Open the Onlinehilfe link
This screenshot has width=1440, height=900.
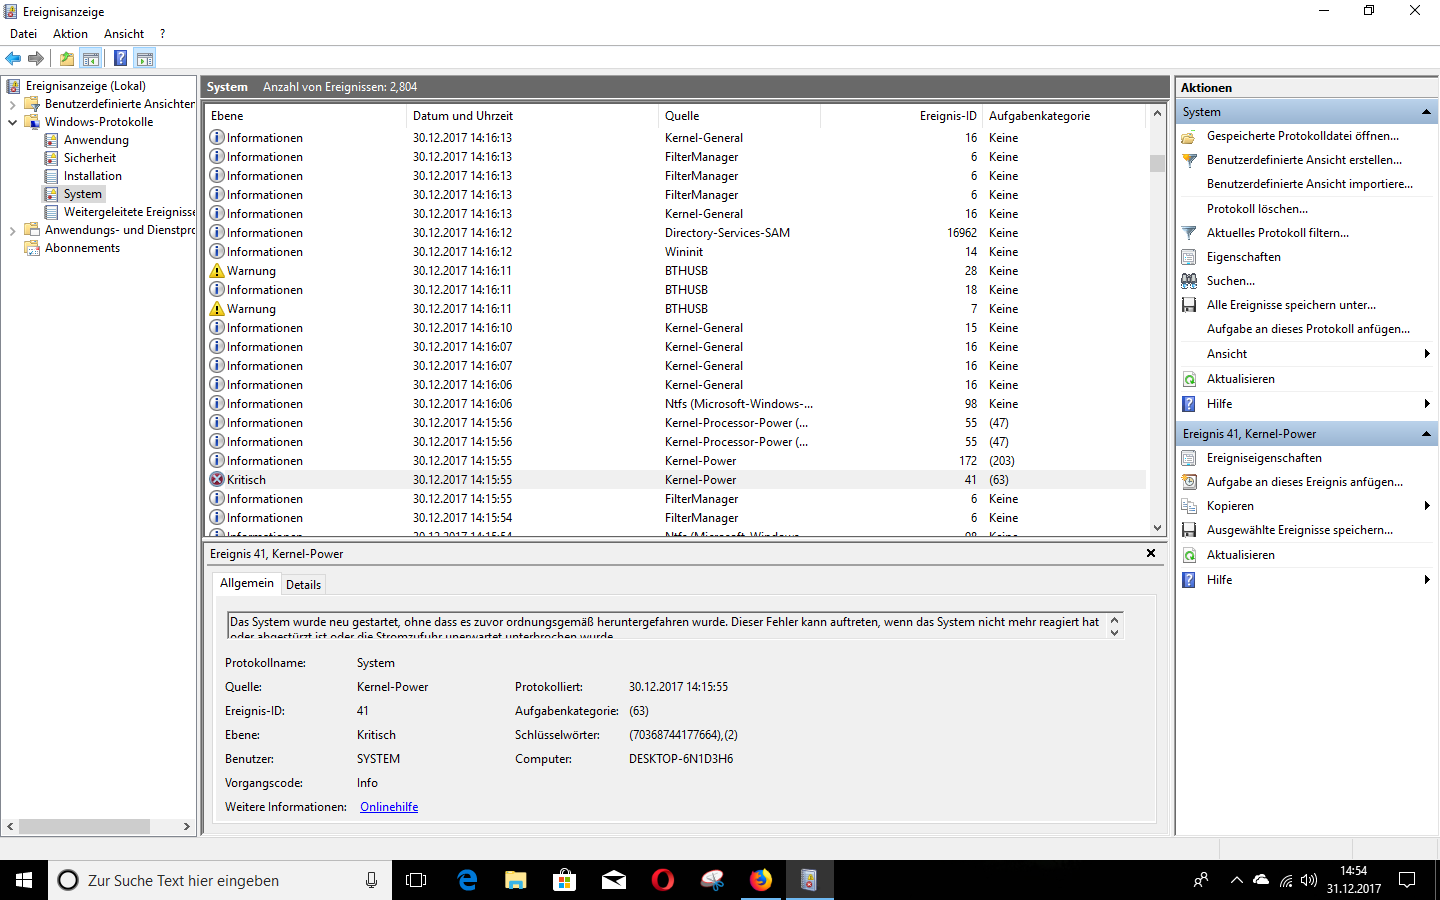point(389,807)
